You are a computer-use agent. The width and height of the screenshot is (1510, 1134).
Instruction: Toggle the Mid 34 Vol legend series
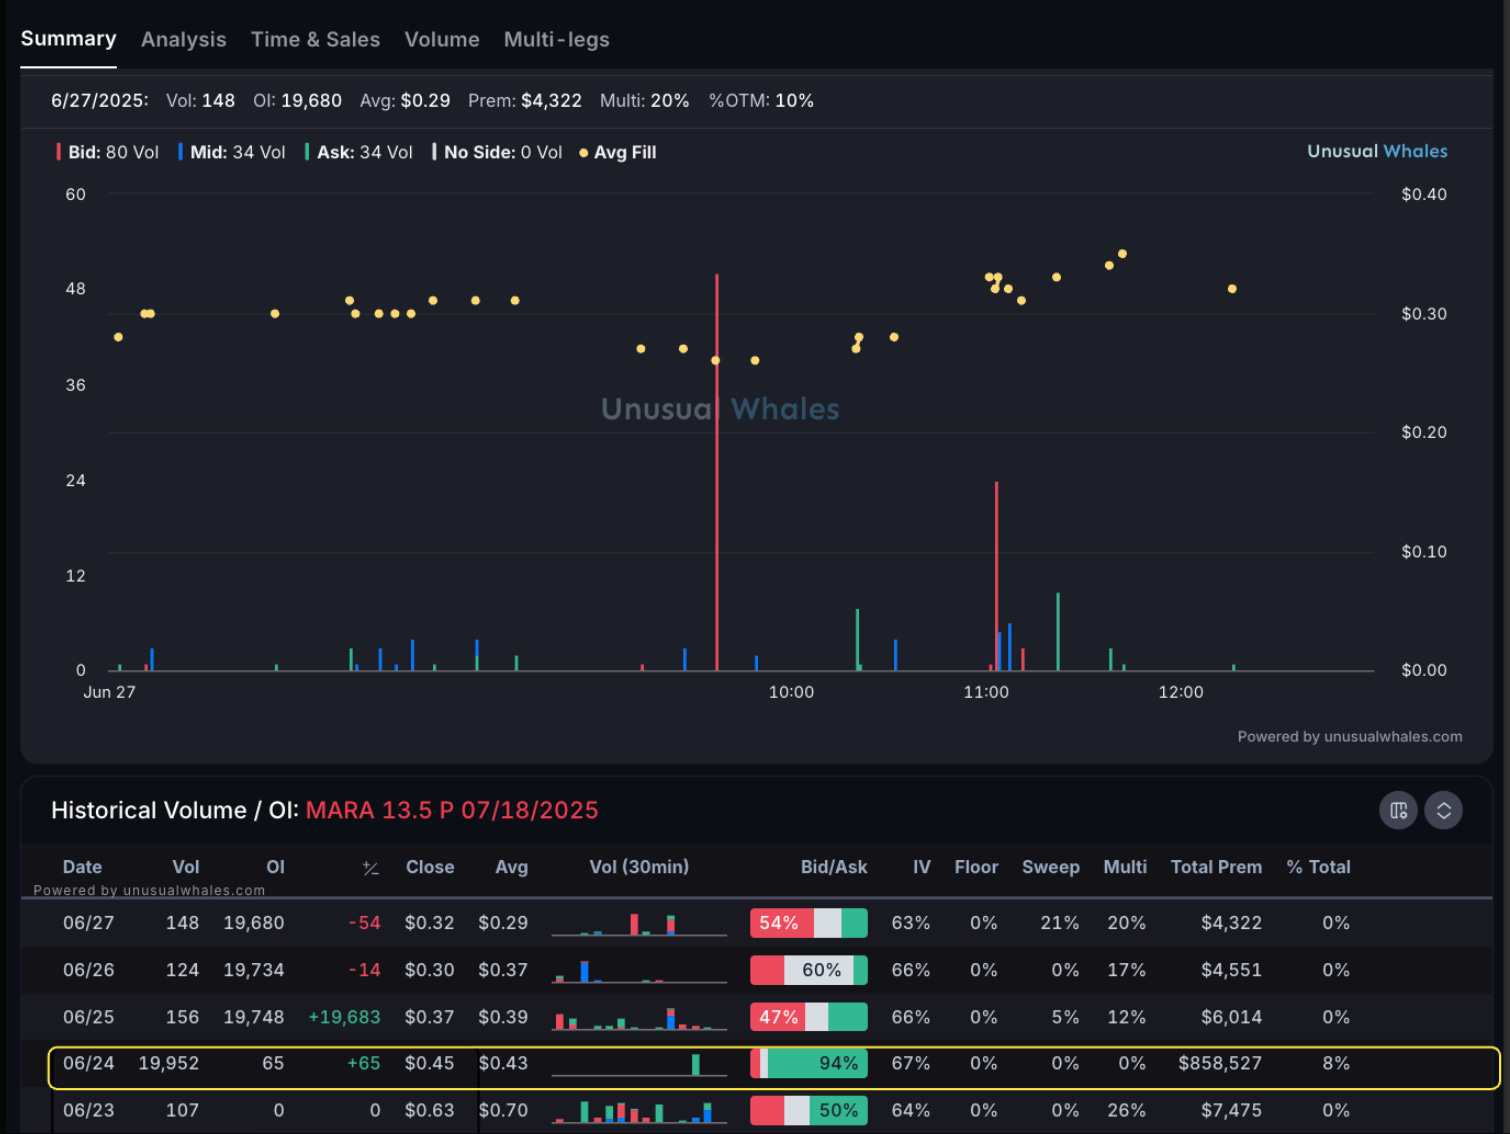[232, 152]
